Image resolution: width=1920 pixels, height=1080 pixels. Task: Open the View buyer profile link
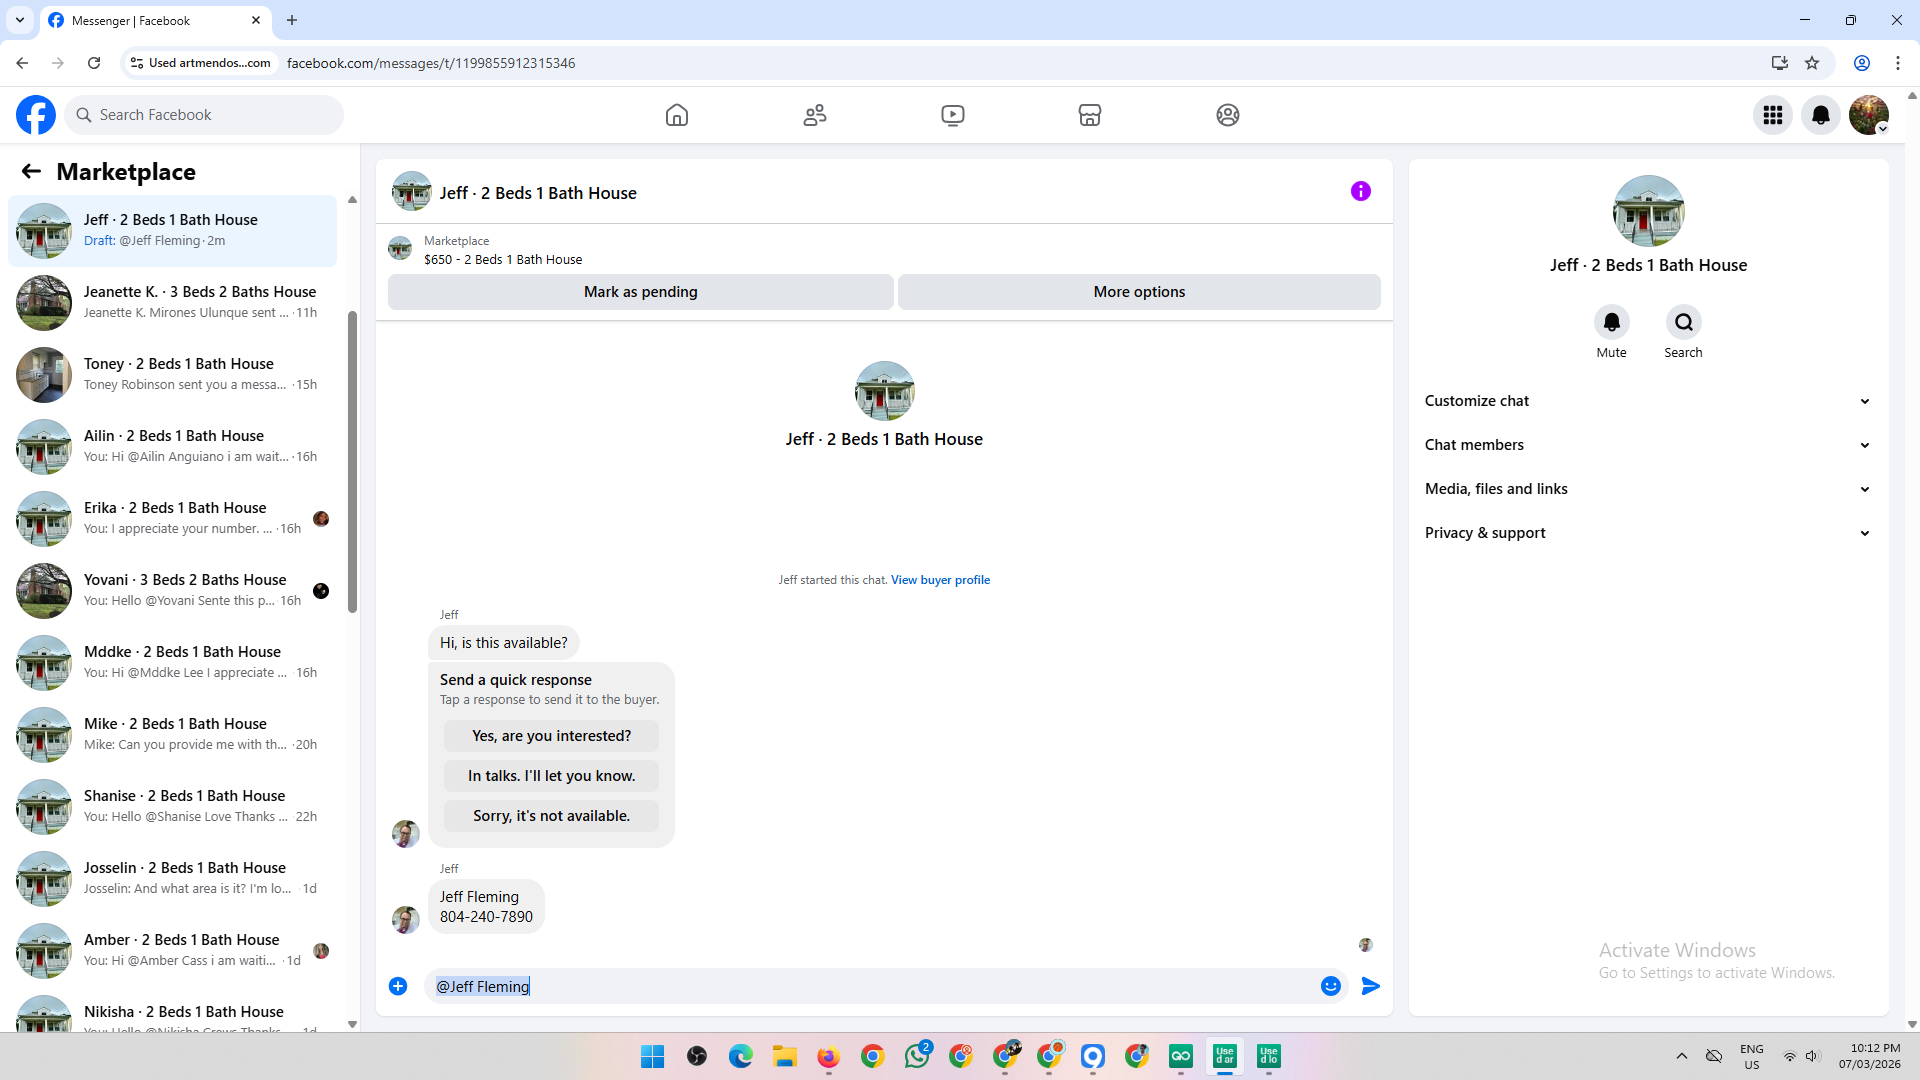tap(940, 580)
